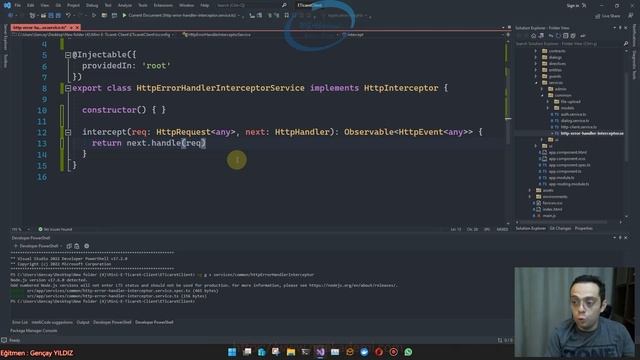Collapse the common folder
640x360 pixels.
542,96
